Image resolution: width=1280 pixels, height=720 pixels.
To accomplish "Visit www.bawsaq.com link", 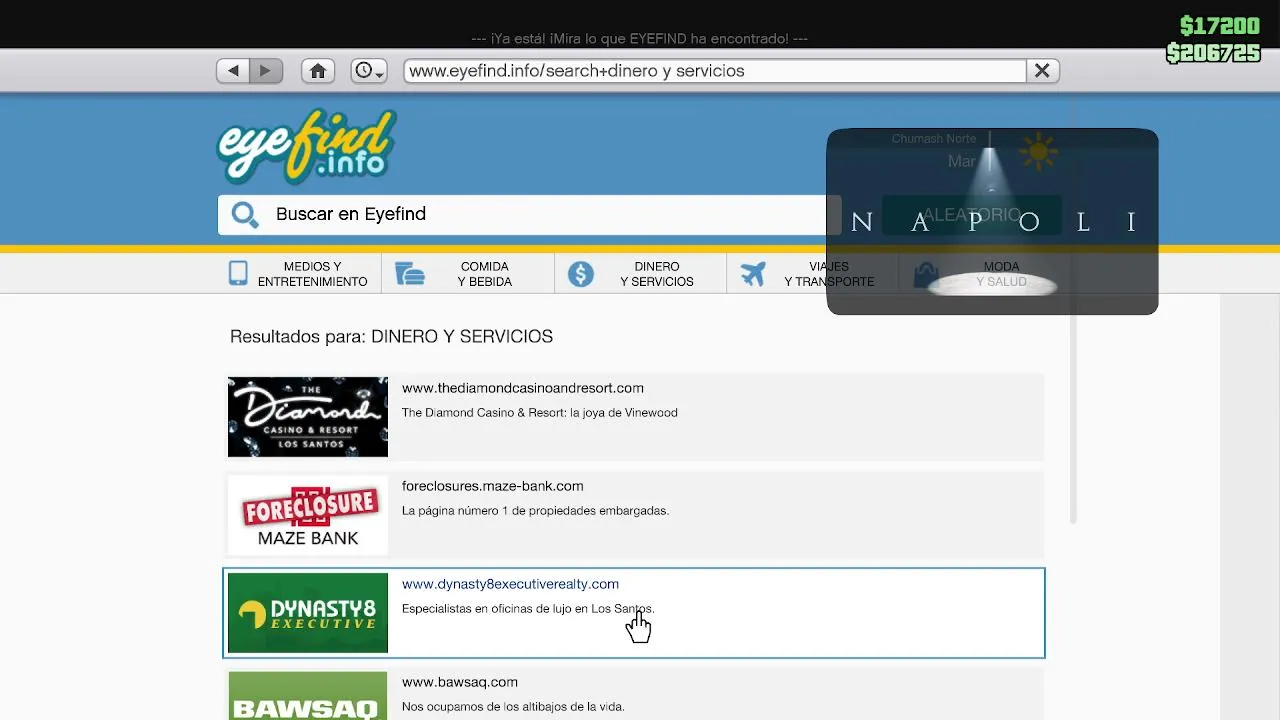I will click(460, 682).
